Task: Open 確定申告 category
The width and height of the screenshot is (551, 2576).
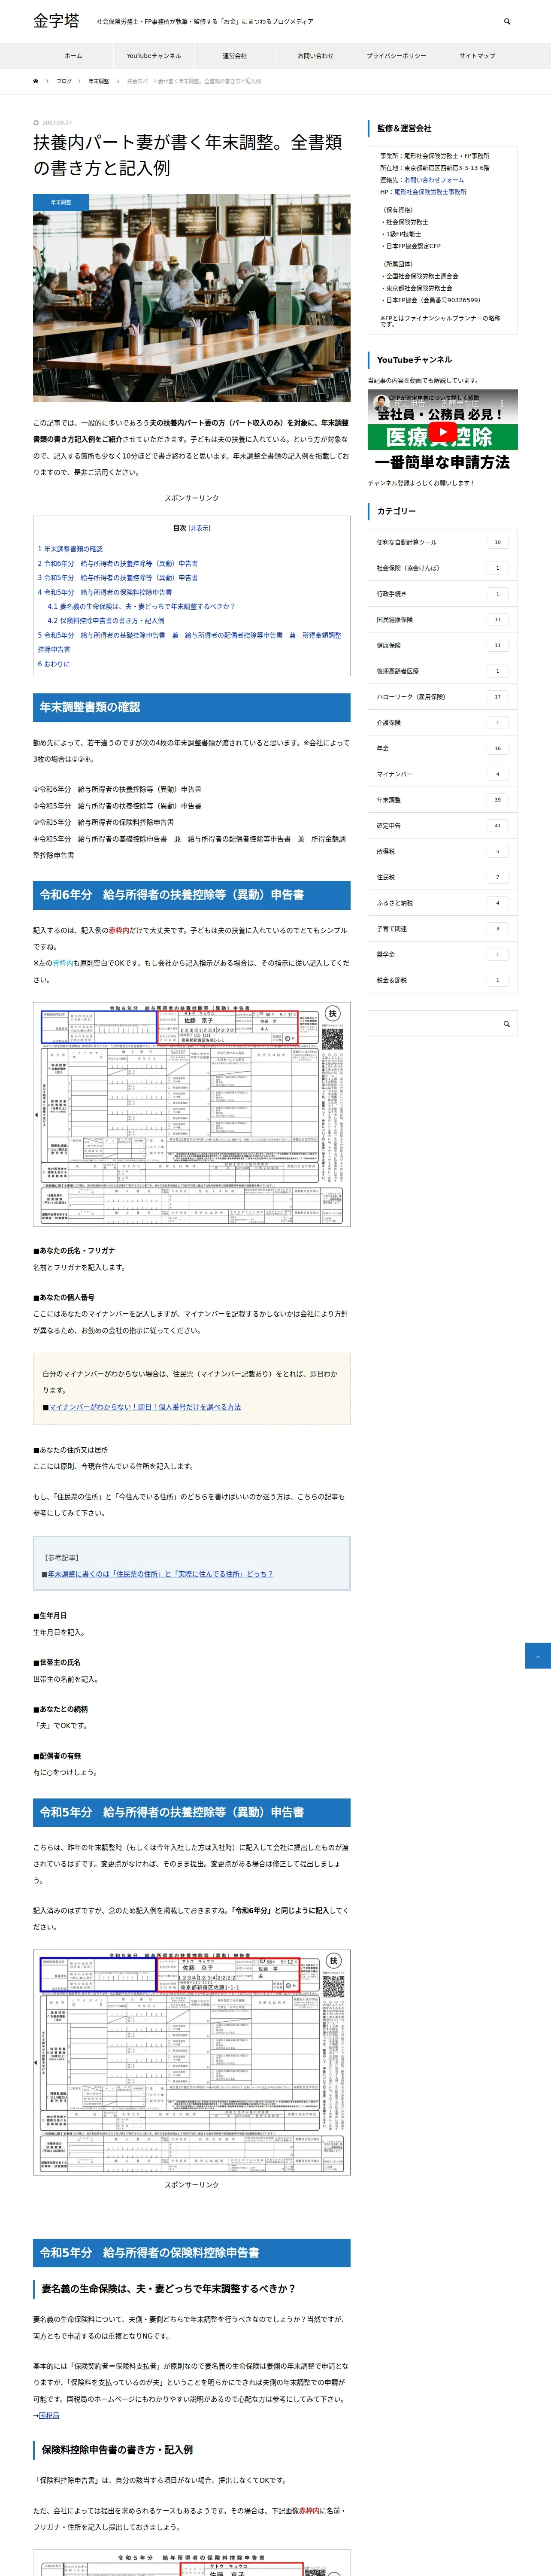Action: click(442, 825)
